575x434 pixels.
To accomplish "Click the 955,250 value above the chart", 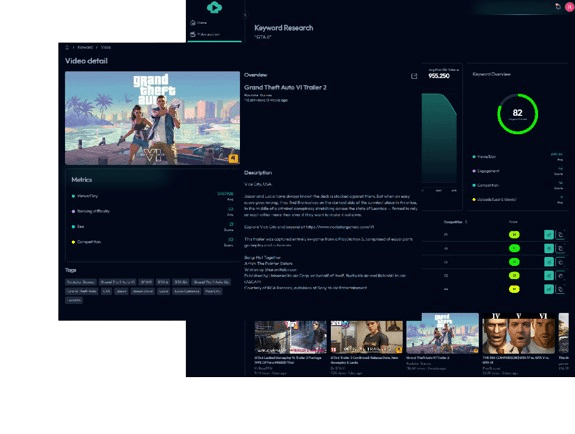I will coord(439,76).
